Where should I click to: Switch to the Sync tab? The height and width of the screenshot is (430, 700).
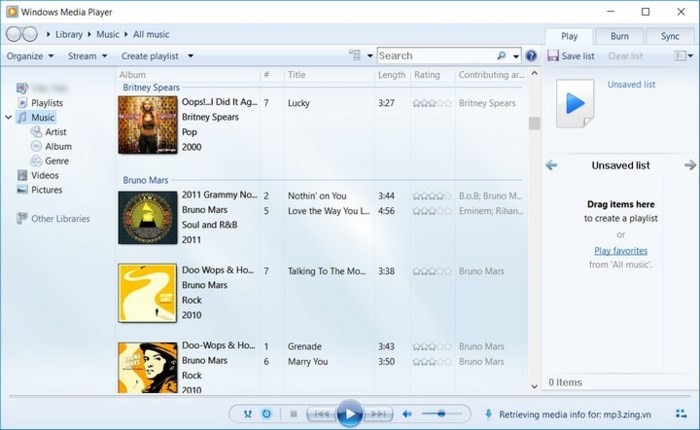[x=669, y=36]
